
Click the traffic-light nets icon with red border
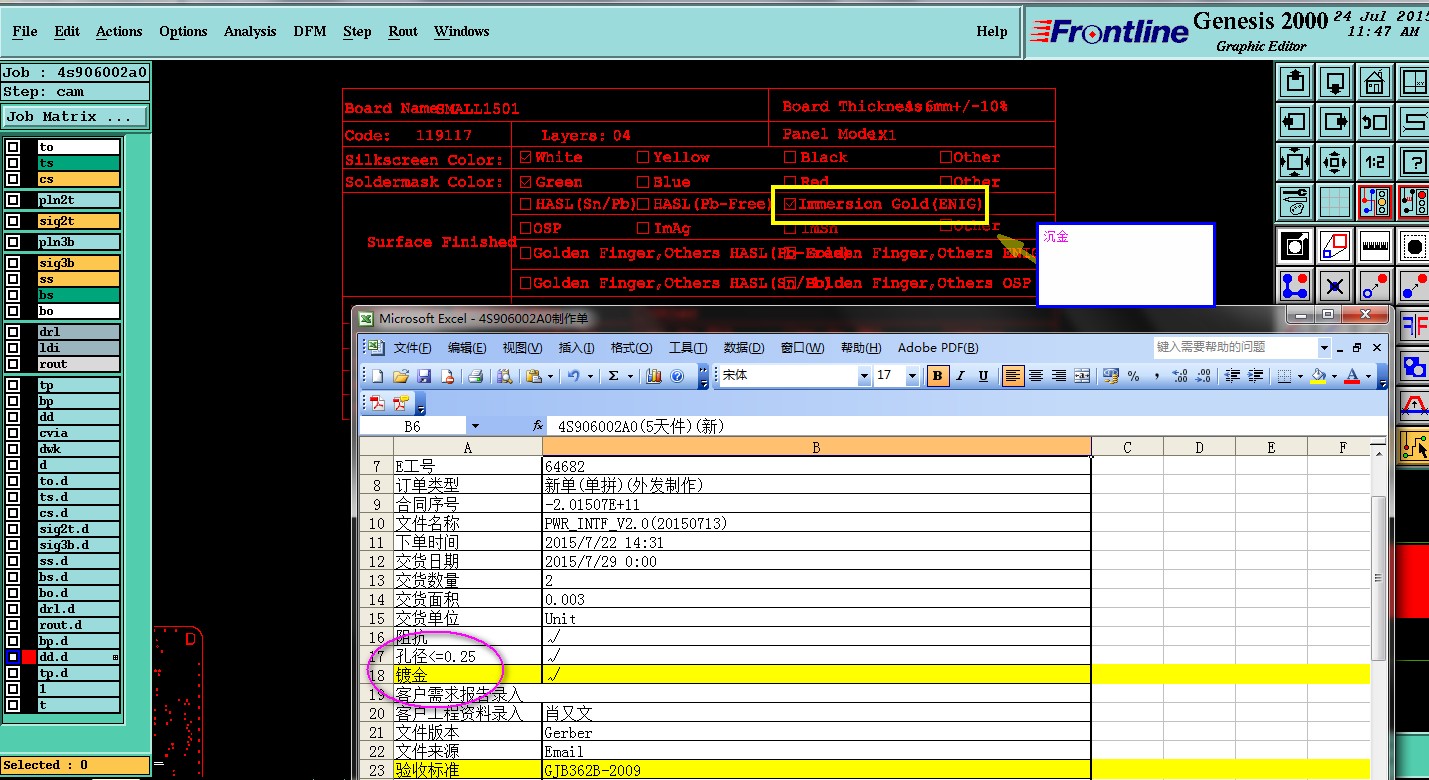1375,202
